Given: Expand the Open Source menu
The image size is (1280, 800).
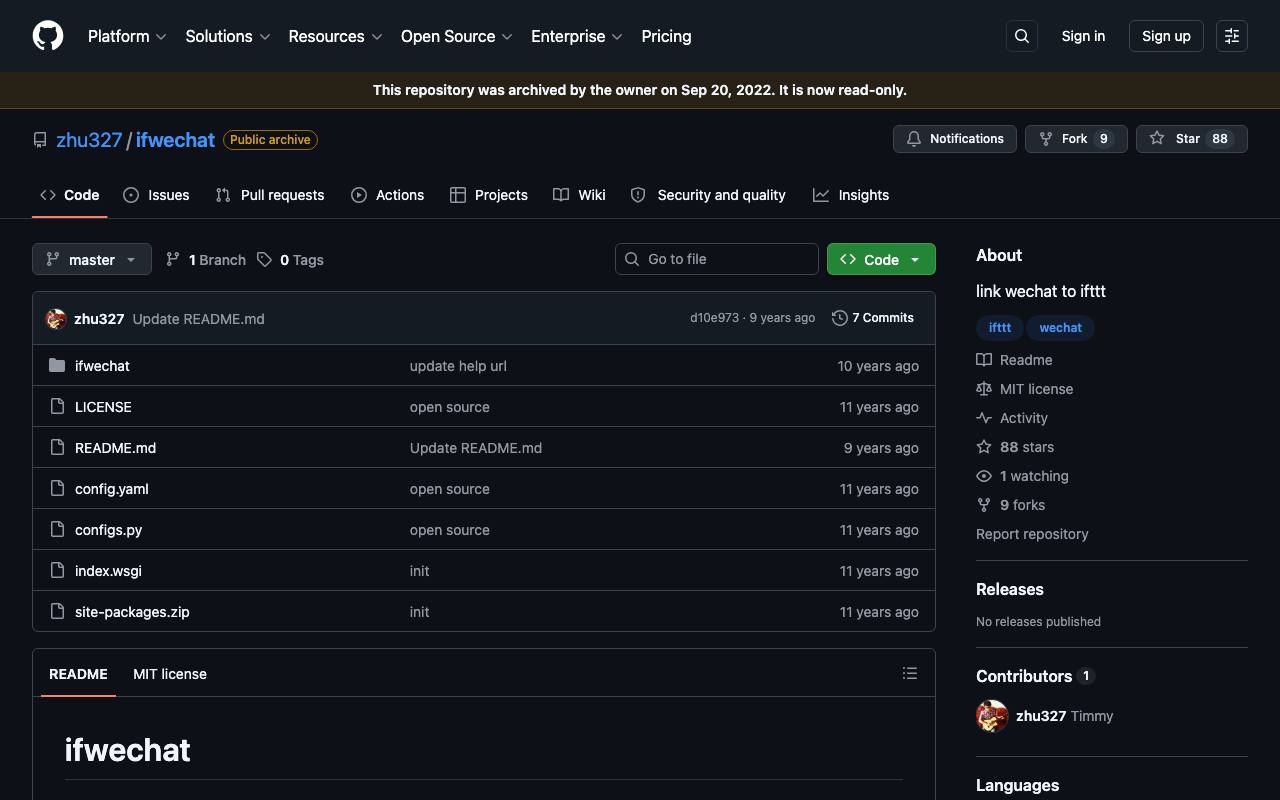Looking at the screenshot, I should (x=457, y=36).
